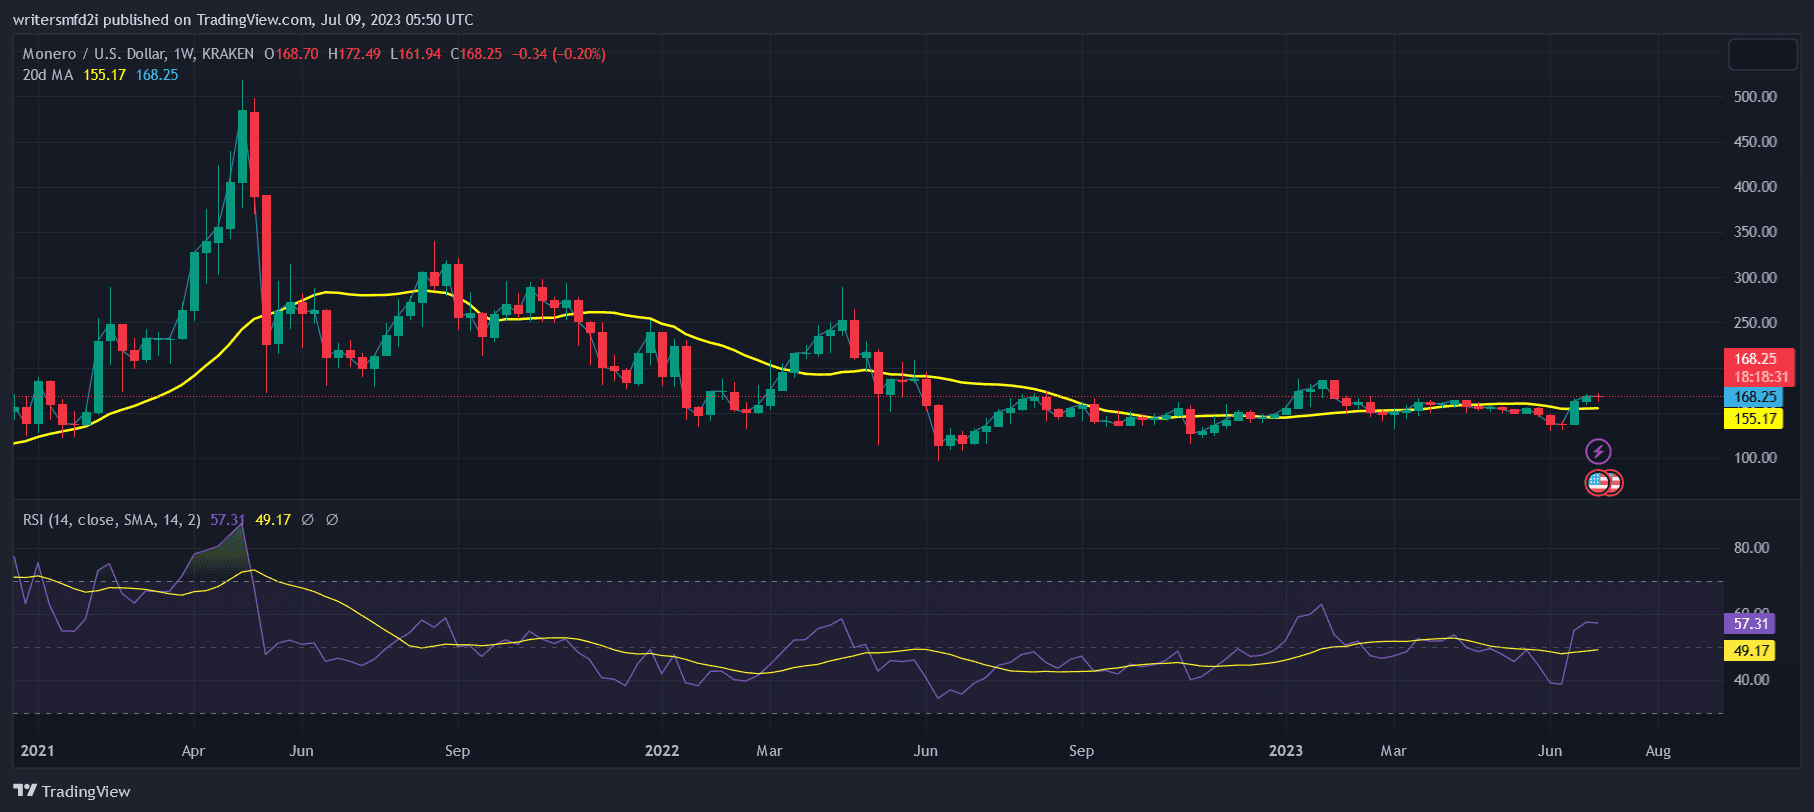Click the tallest green candle near 500 peak
The image size is (1814, 812).
point(242,145)
